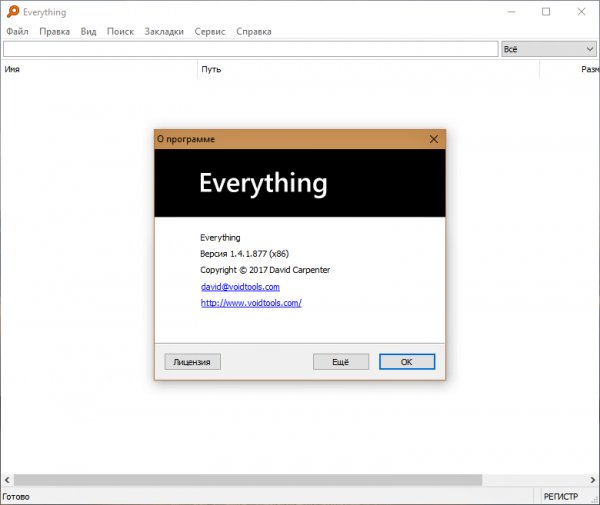The width and height of the screenshot is (600, 505).
Task: Click the Версия 1.4.1.877 (x86) text
Action: (244, 254)
